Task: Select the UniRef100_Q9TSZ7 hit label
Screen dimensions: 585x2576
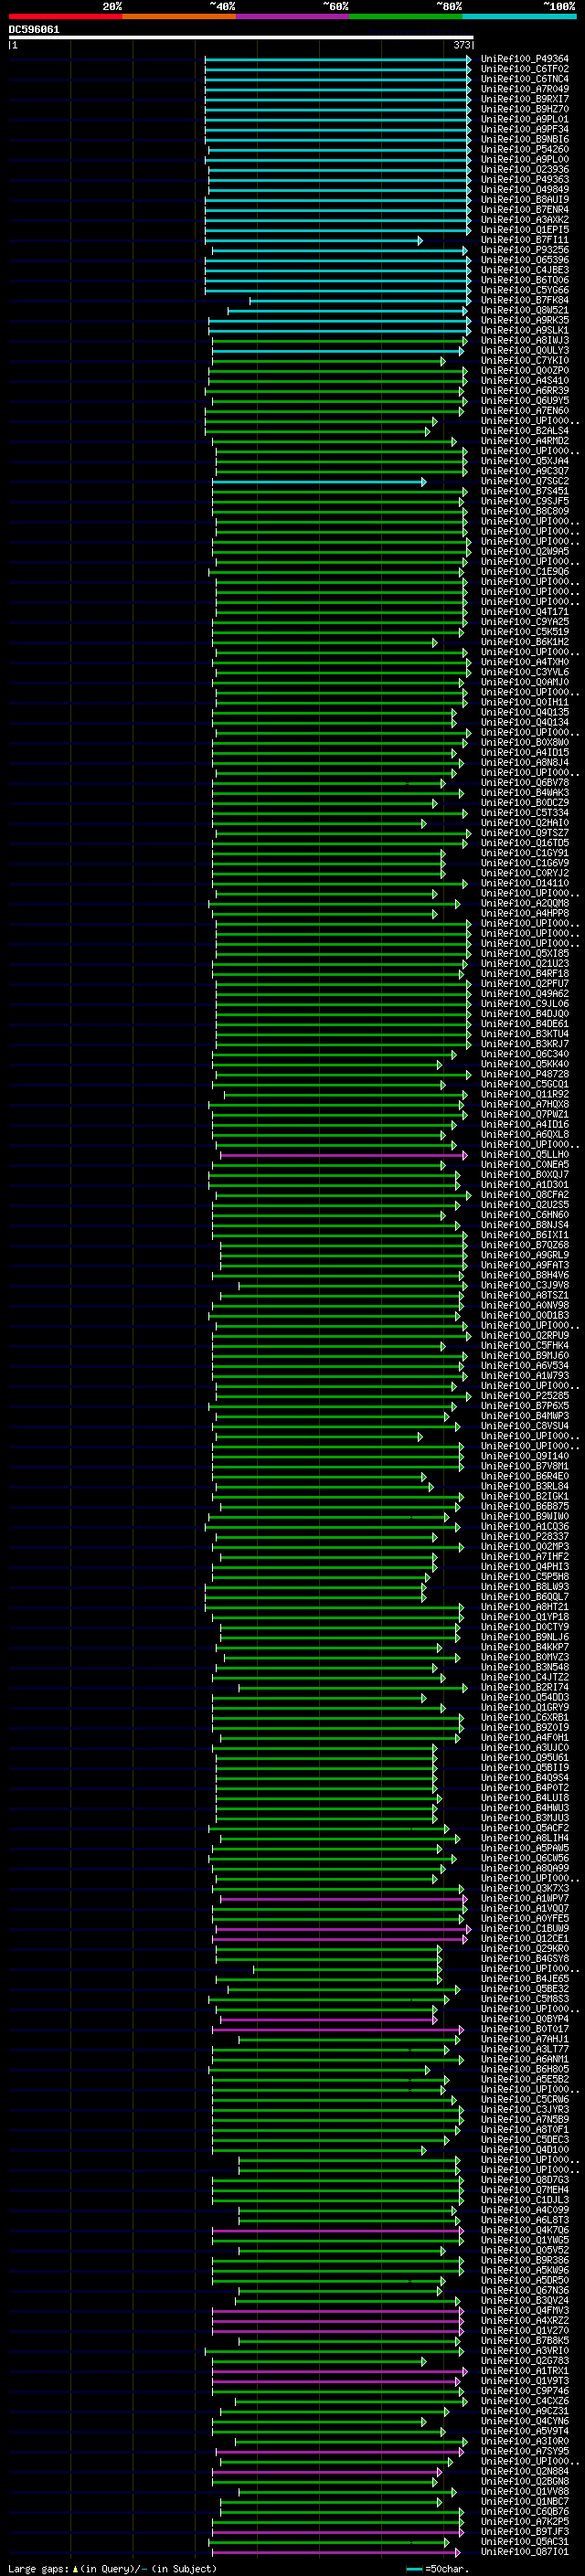Action: (525, 833)
